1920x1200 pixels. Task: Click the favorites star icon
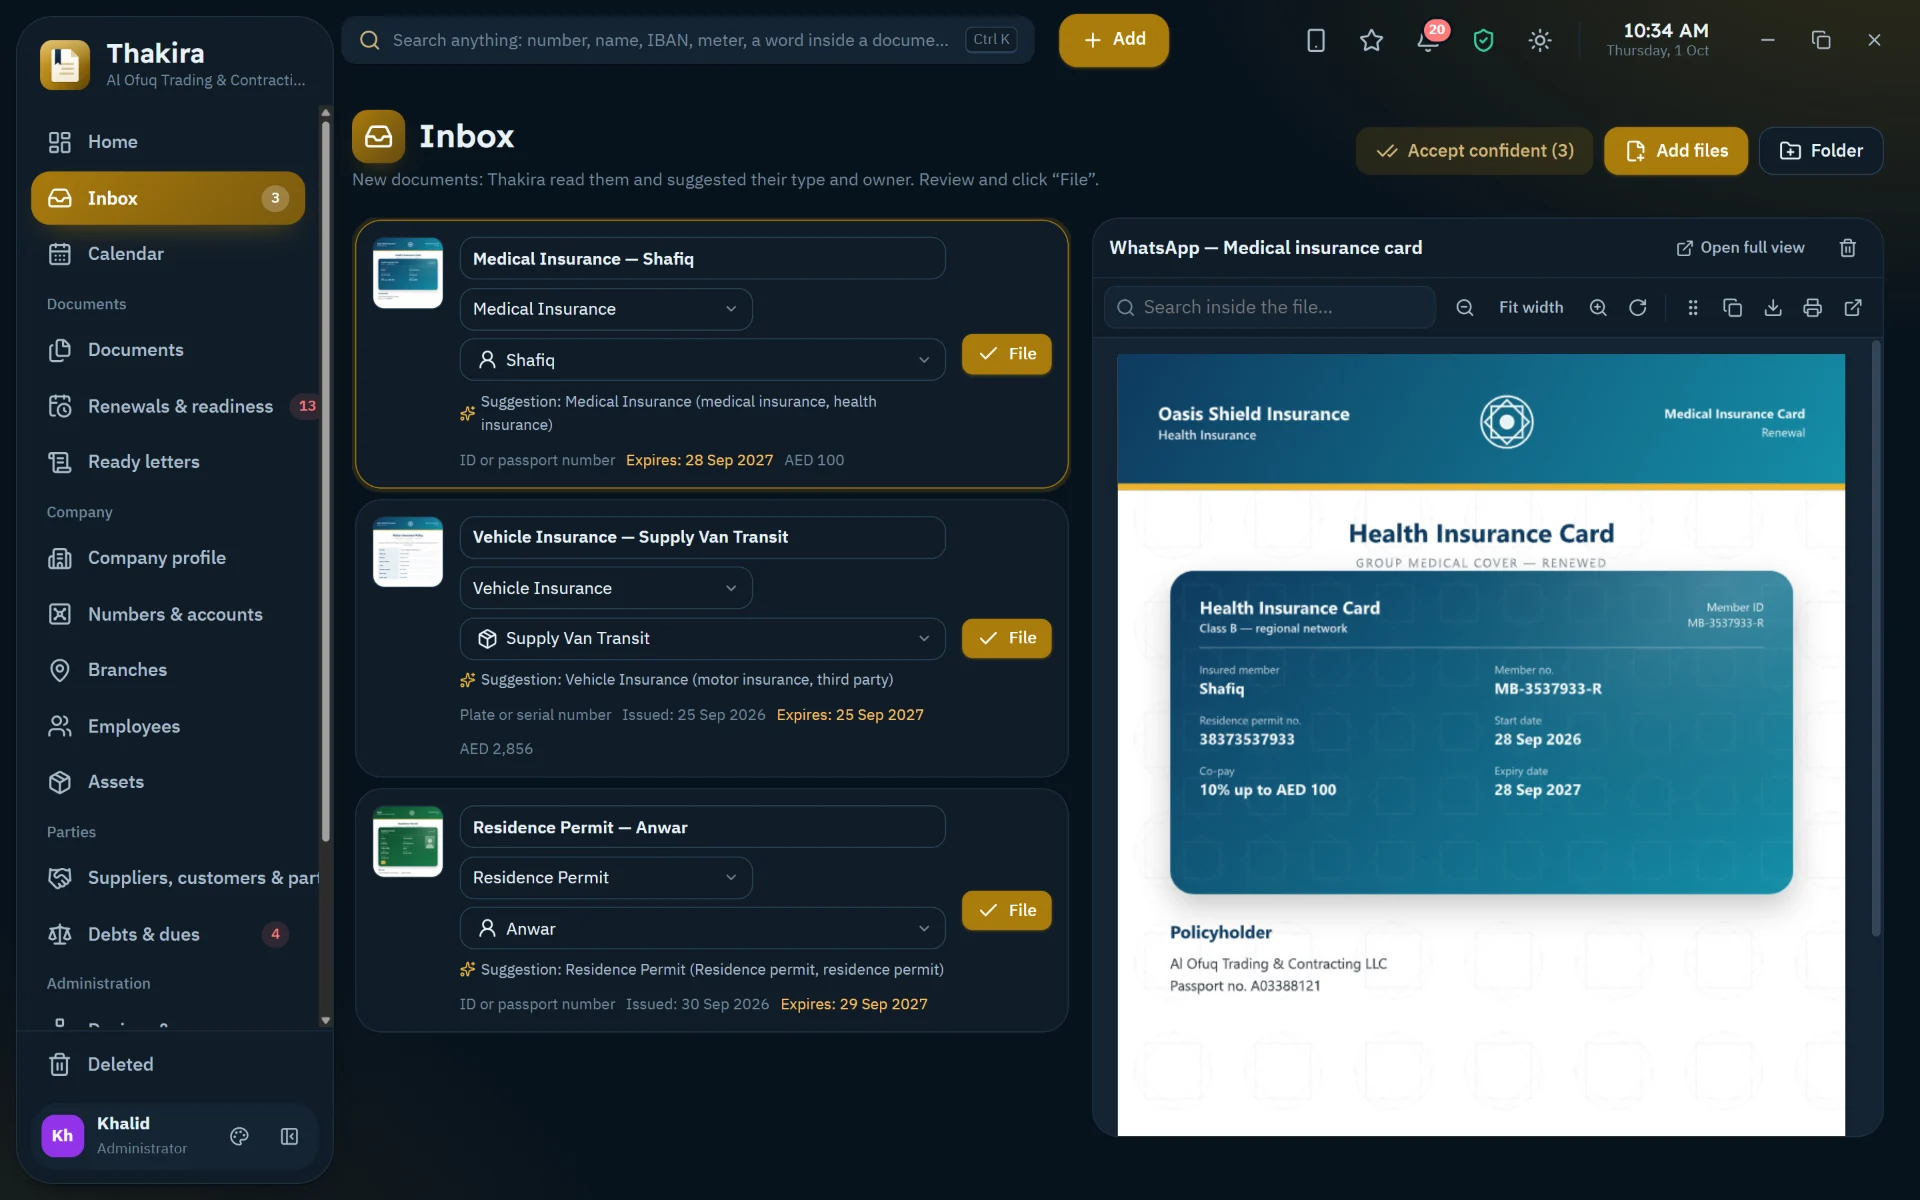click(x=1371, y=40)
